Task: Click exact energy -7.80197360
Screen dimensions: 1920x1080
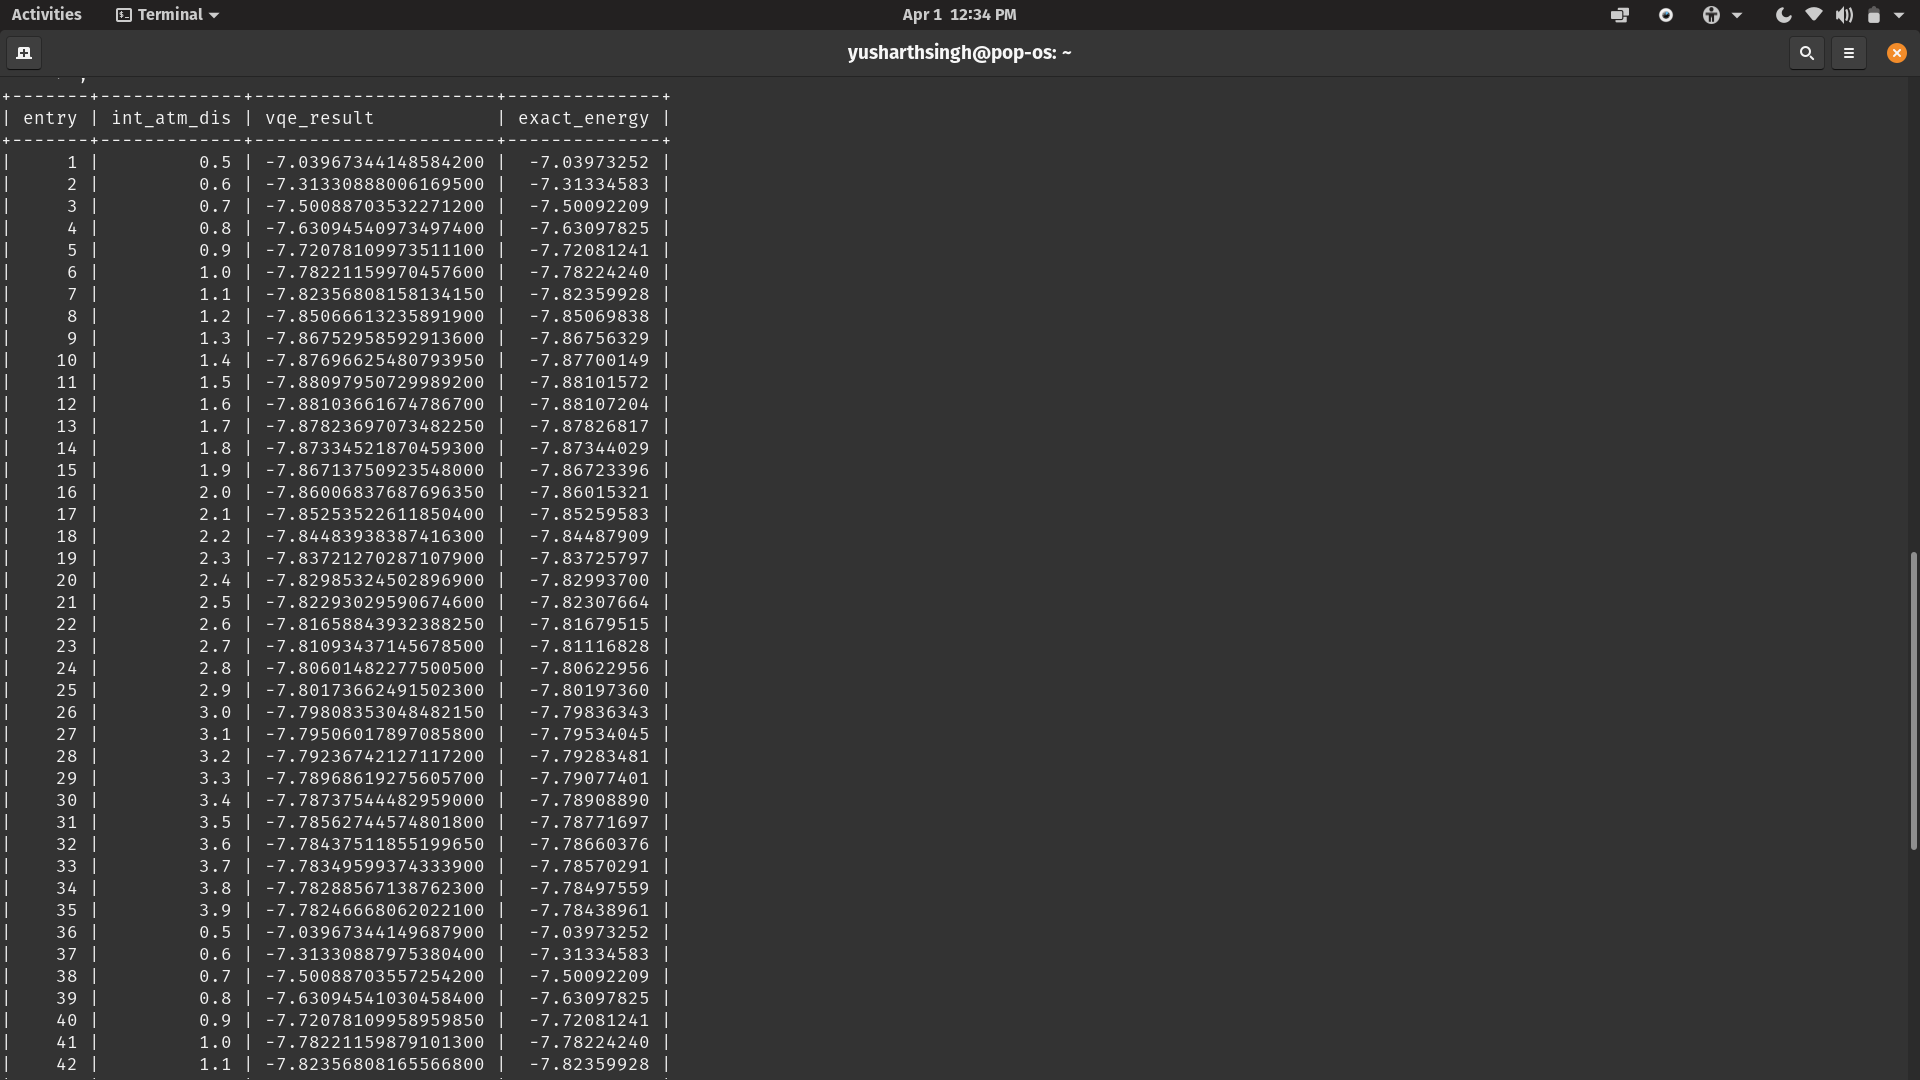Action: 589,690
